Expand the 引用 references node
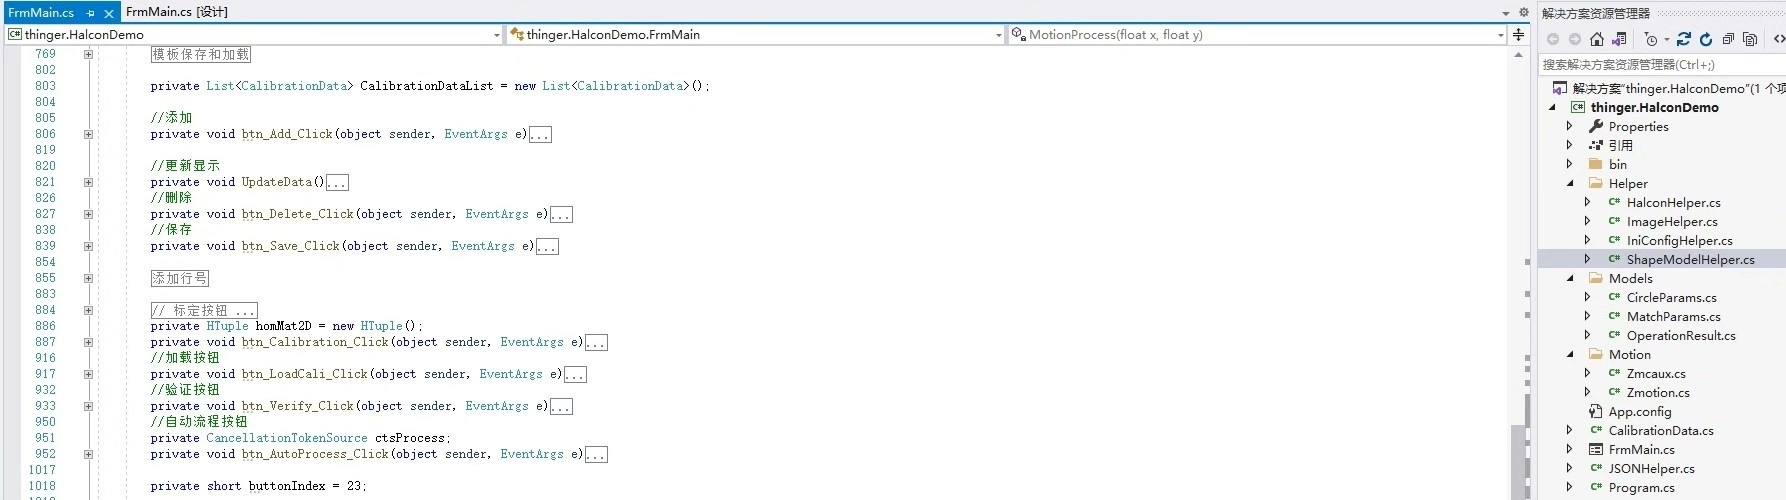 pos(1569,145)
